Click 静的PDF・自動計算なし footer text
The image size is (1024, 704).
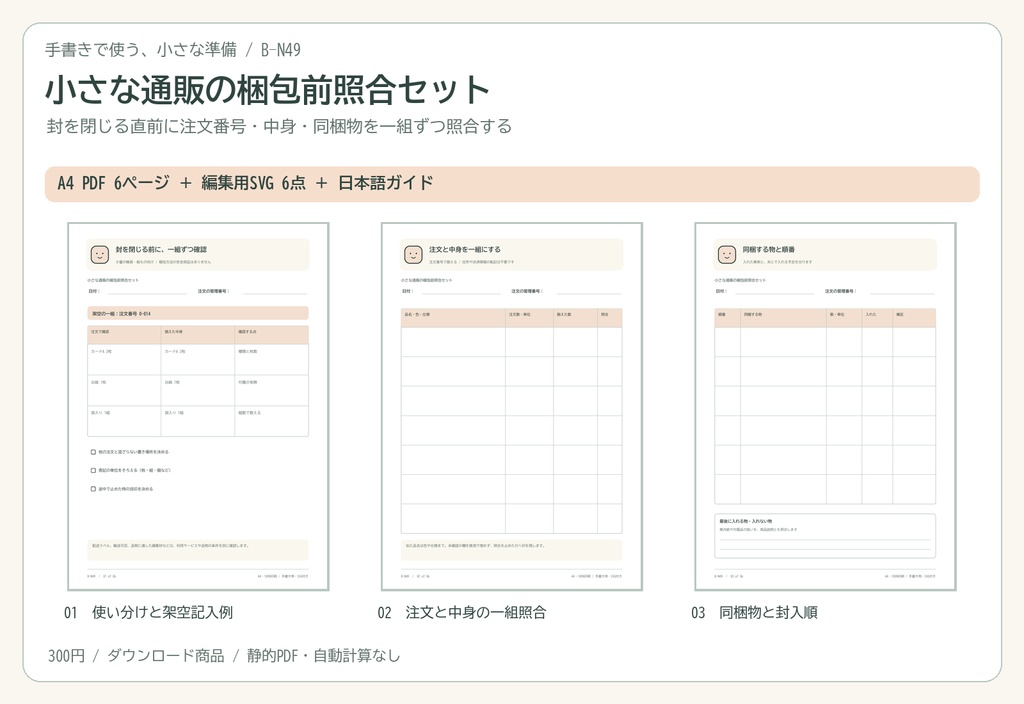[323, 656]
